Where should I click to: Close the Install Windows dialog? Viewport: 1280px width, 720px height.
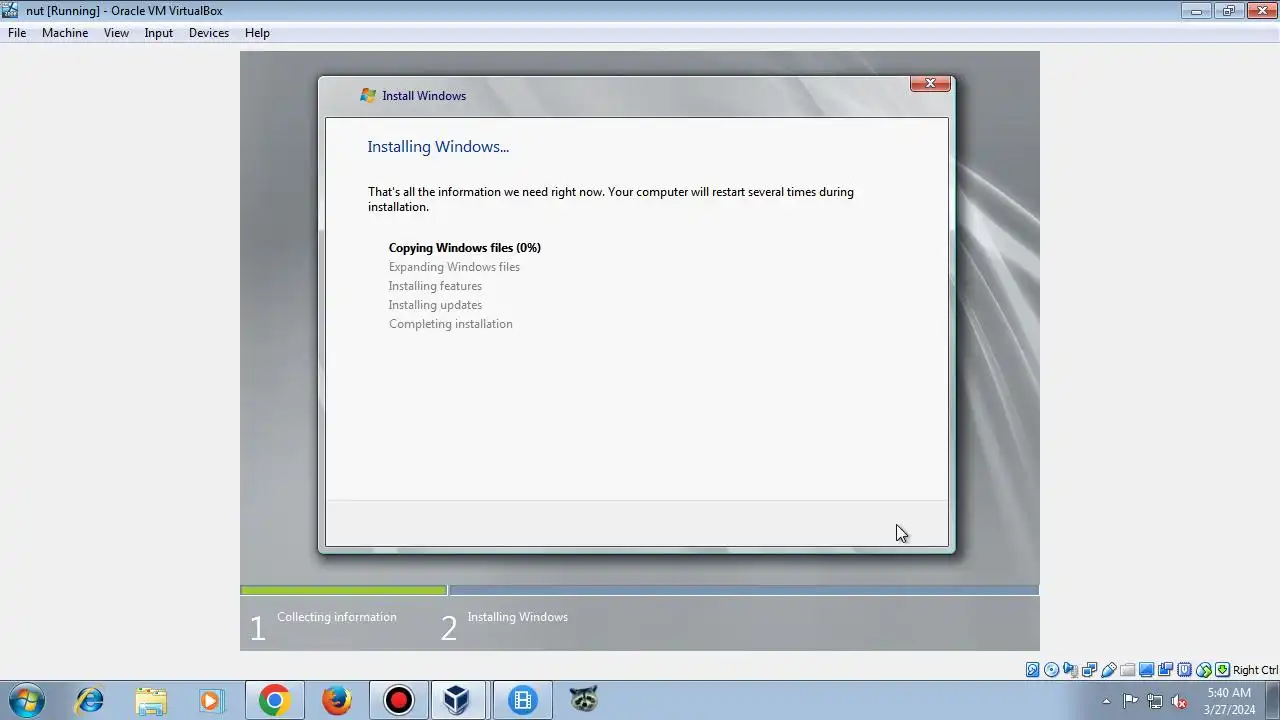pyautogui.click(x=930, y=83)
